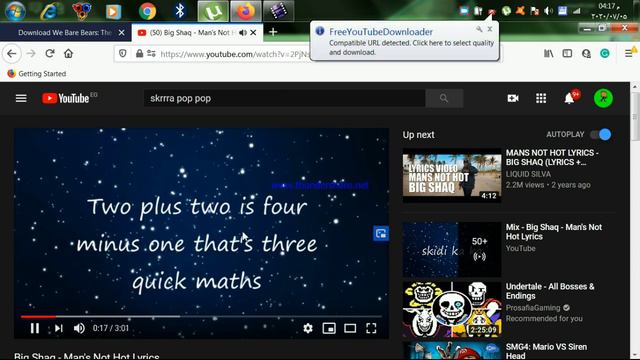
Task: Run search with magnifier button
Action: [444, 98]
